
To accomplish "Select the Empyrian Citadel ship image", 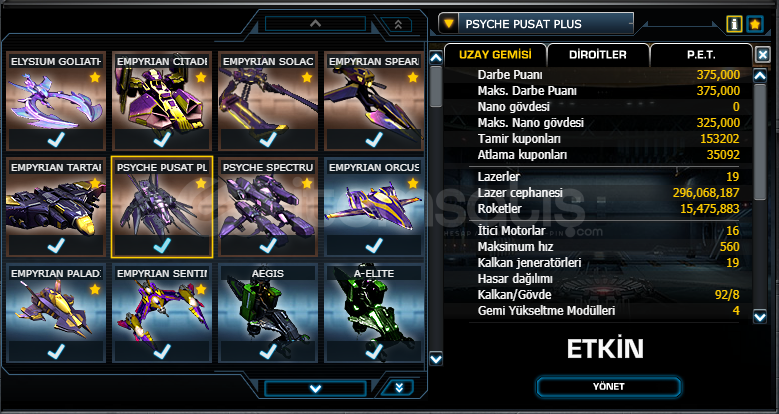I will point(162,98).
